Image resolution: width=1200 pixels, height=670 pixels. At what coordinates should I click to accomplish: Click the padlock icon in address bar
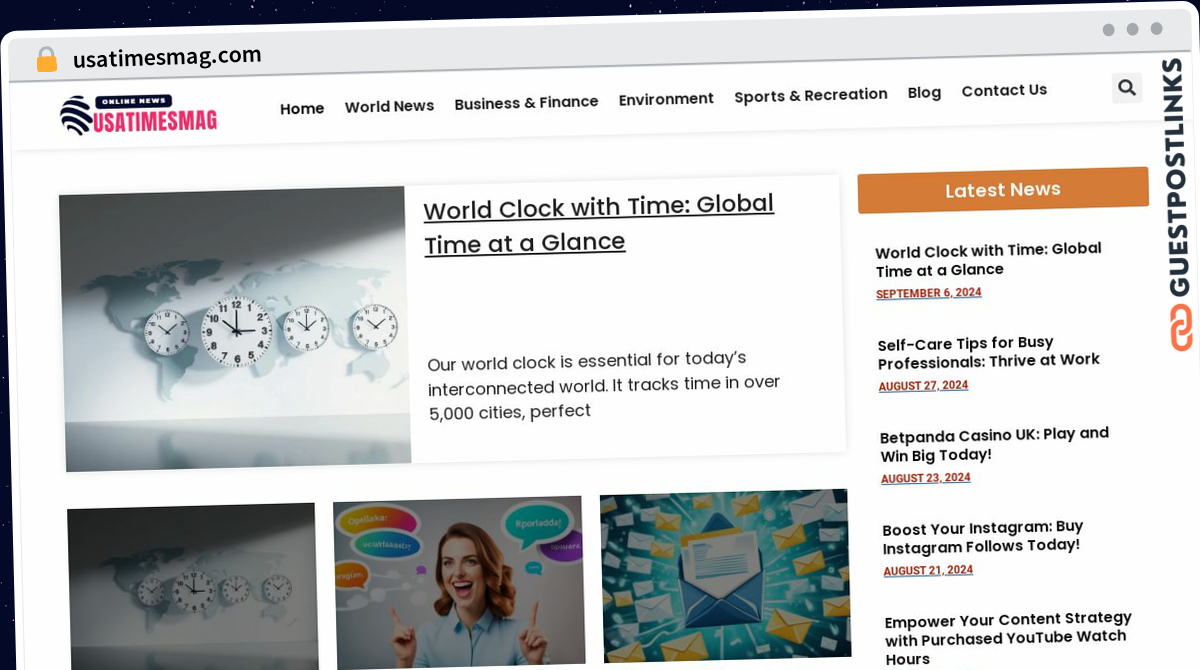coord(47,59)
